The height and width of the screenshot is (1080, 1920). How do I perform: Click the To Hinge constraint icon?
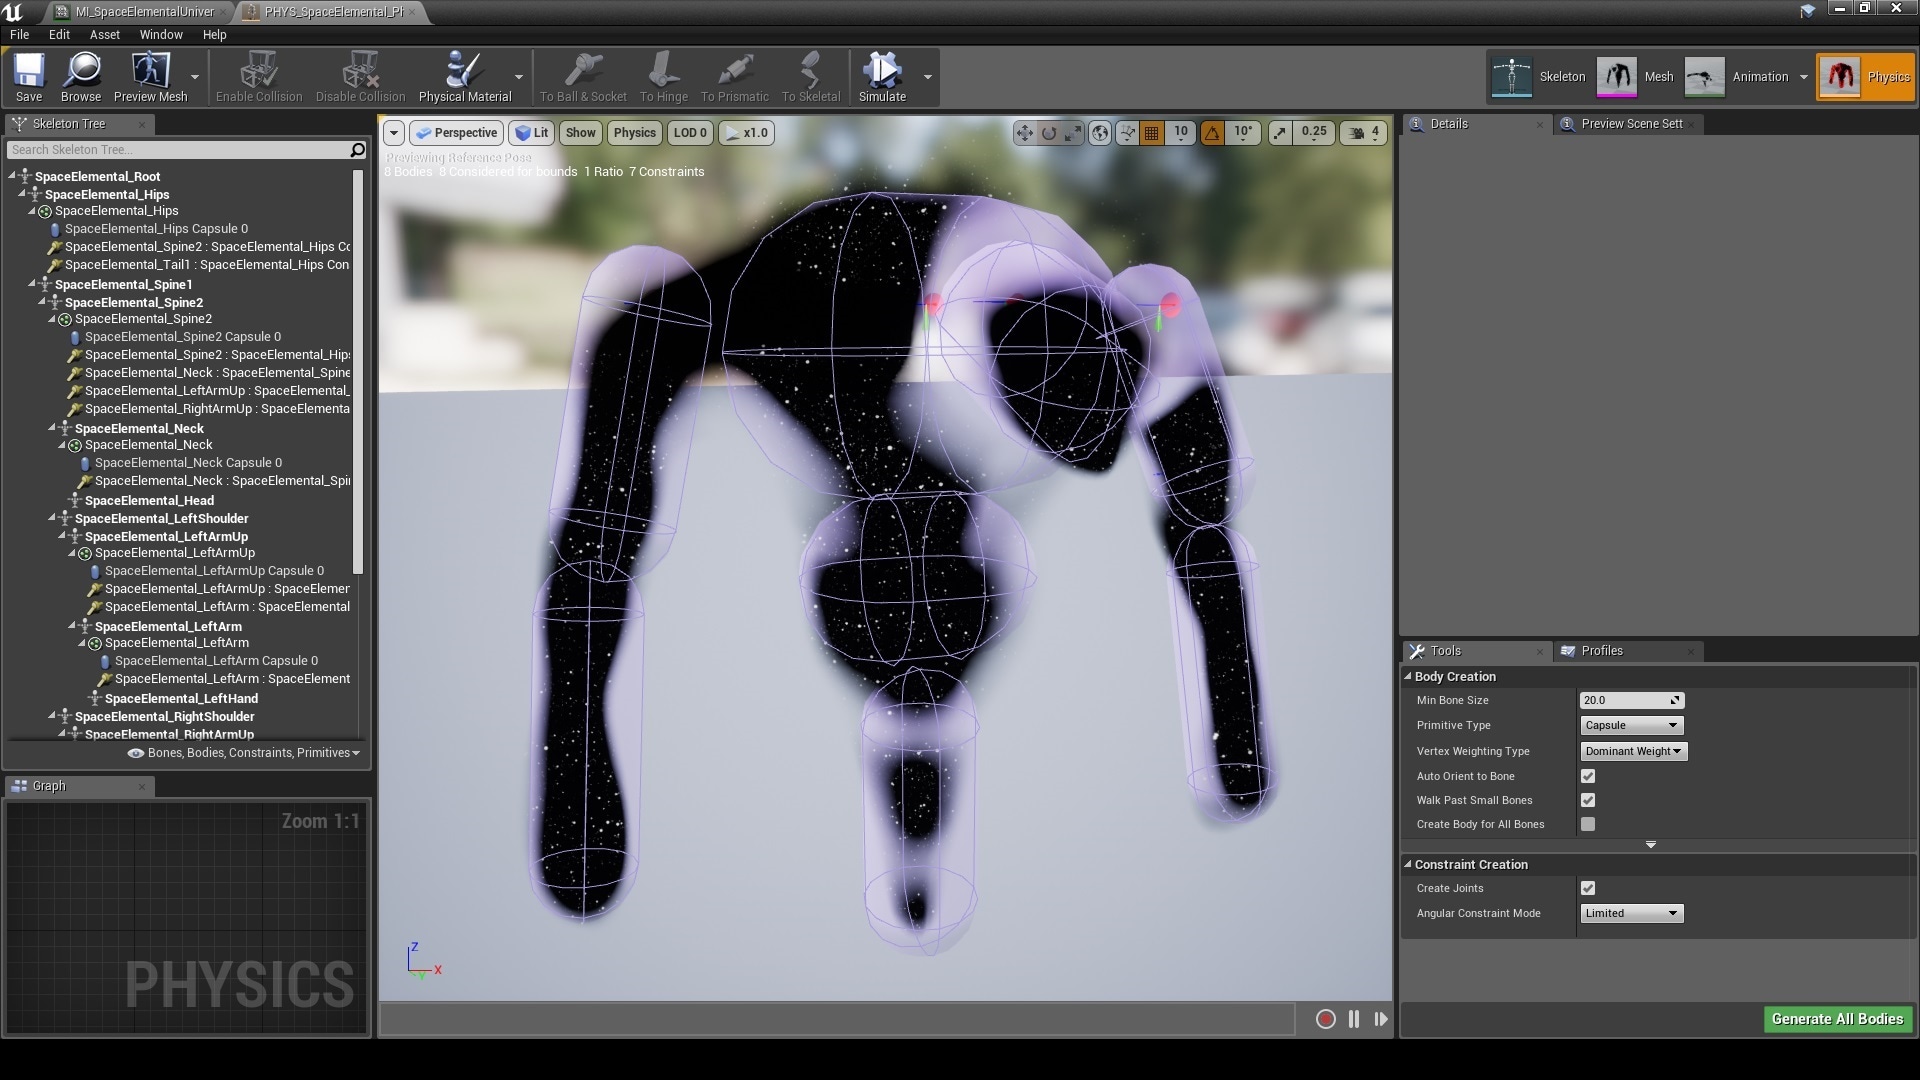coord(662,75)
